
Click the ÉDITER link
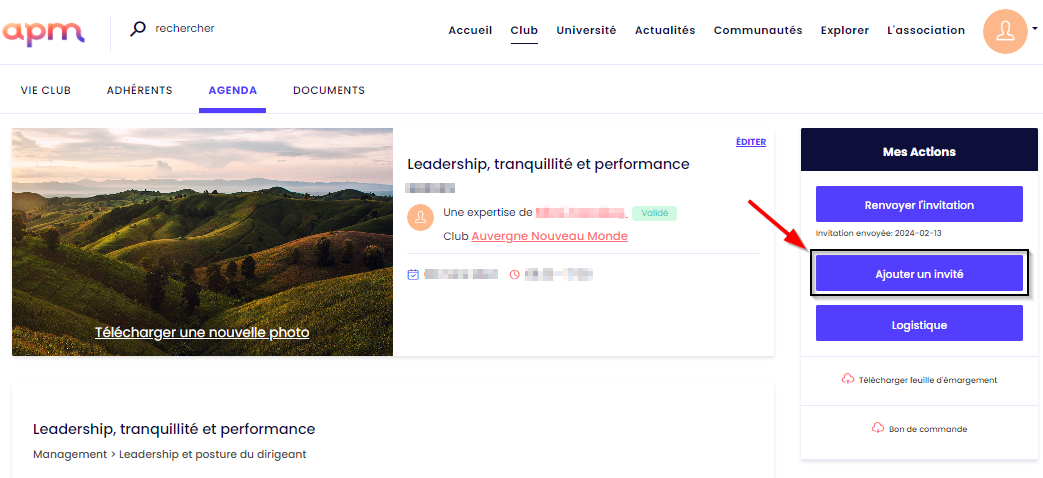751,142
